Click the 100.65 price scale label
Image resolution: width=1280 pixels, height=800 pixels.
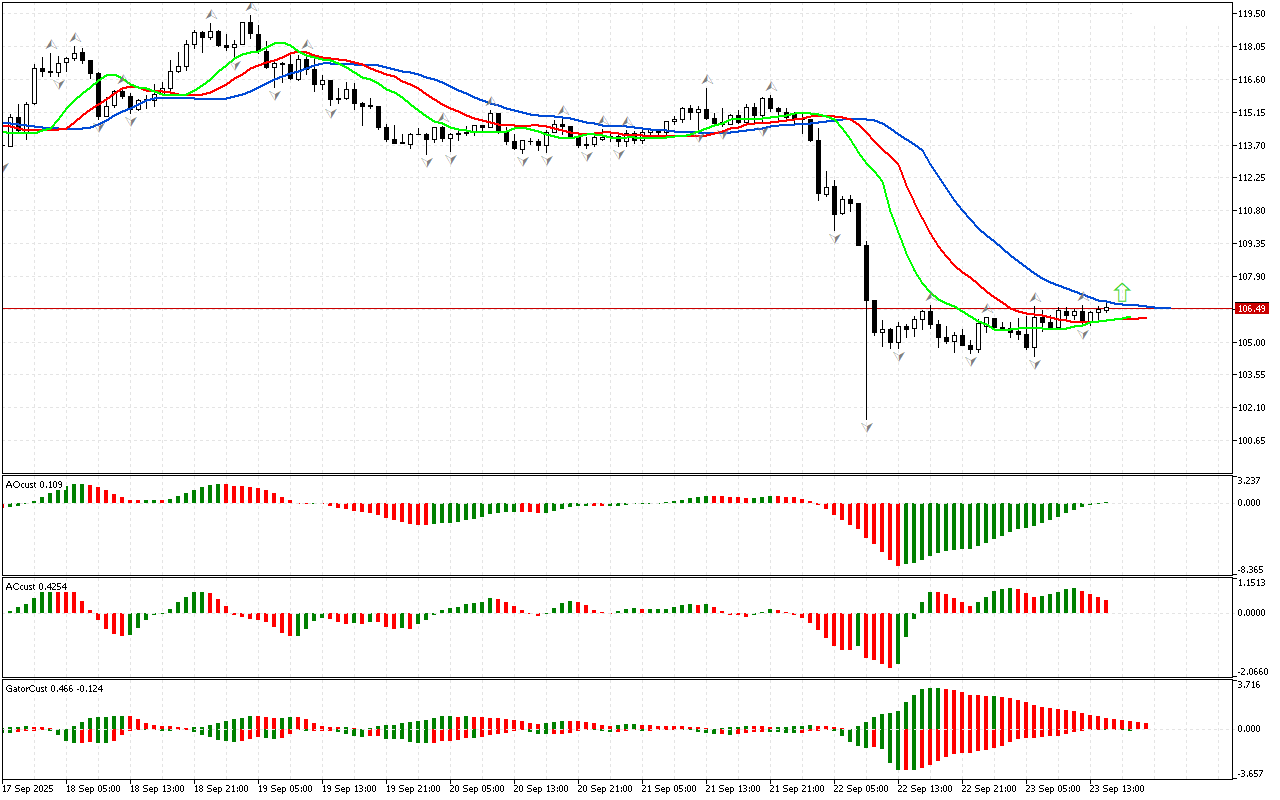click(x=1252, y=441)
